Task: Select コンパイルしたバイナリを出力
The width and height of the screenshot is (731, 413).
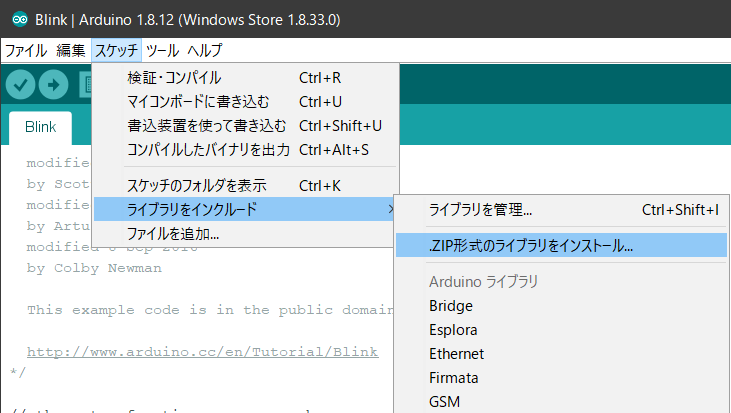Action: (x=246, y=150)
